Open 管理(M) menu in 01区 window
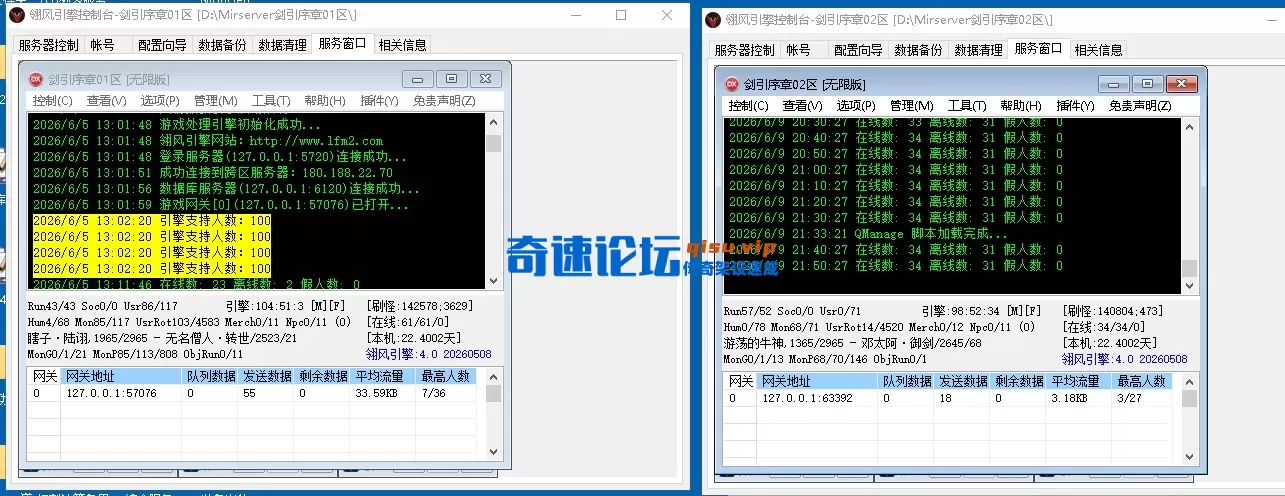Image resolution: width=1285 pixels, height=496 pixels. tap(215, 101)
